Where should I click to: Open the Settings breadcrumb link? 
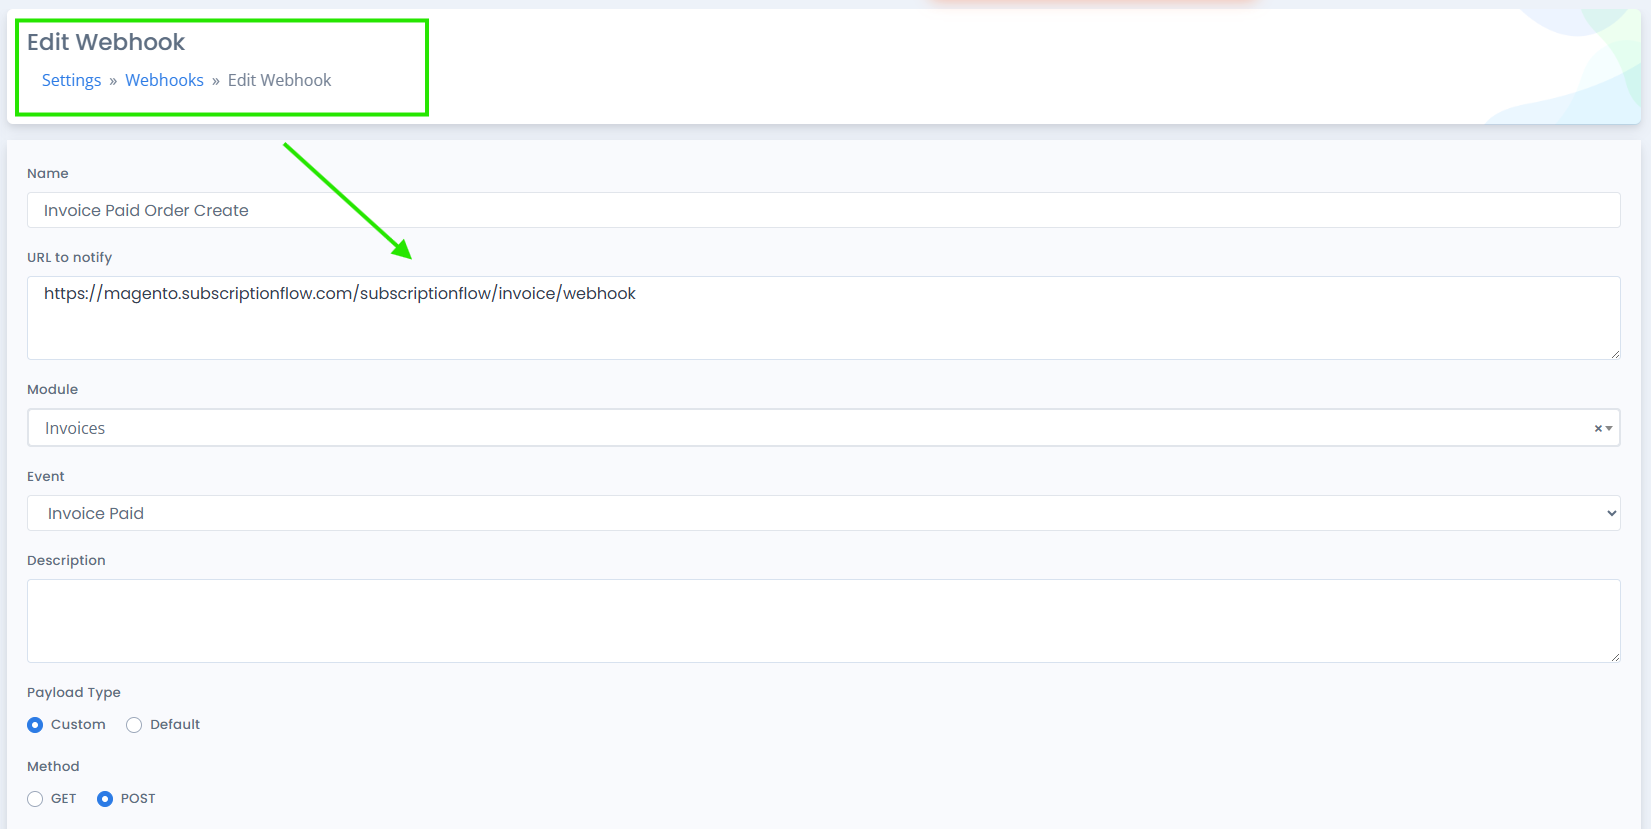pyautogui.click(x=71, y=80)
